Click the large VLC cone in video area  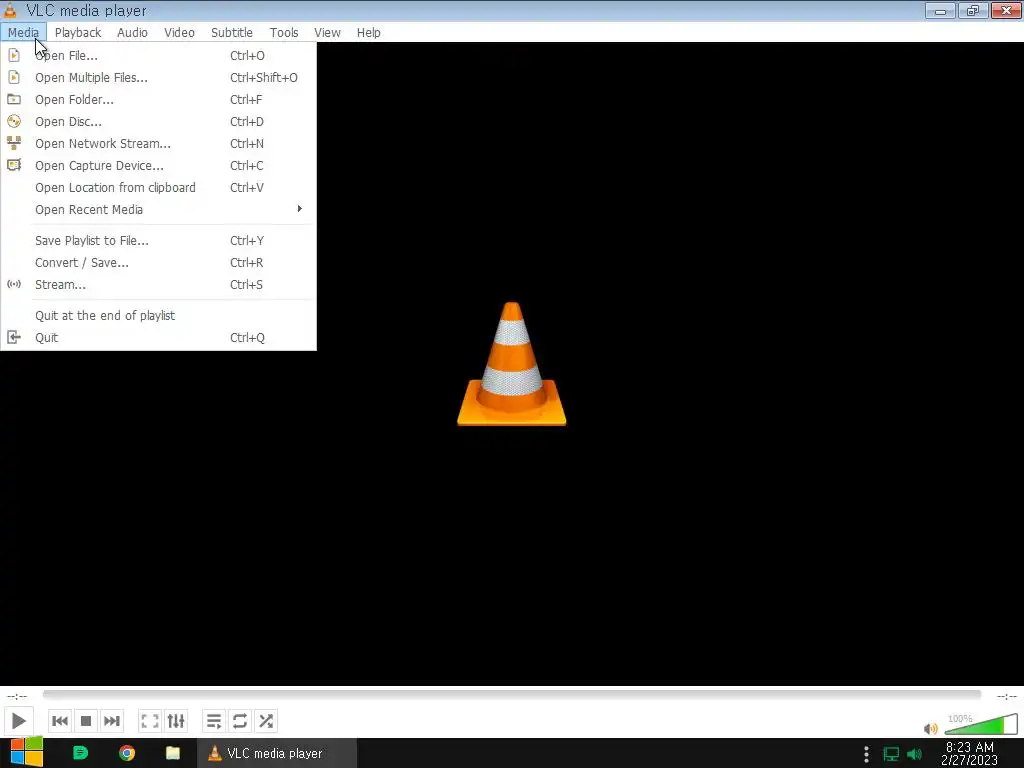[512, 364]
